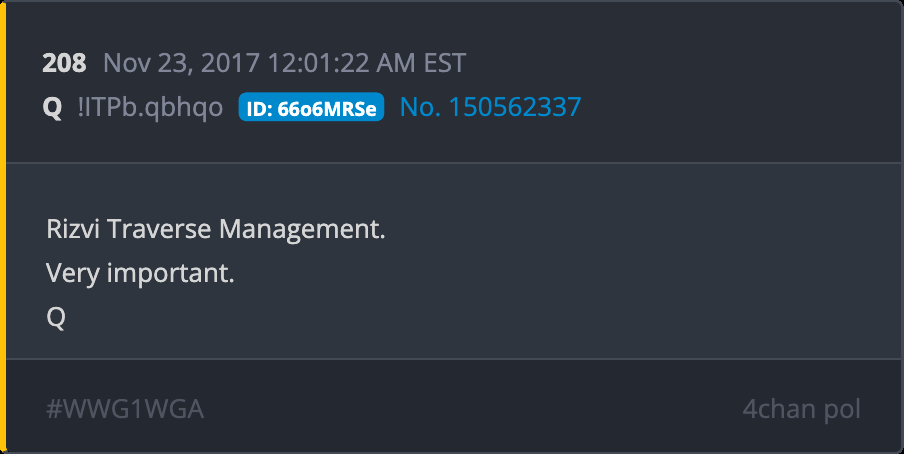Click the "No." prefix of post link
This screenshot has height=454, width=904.
[420, 107]
